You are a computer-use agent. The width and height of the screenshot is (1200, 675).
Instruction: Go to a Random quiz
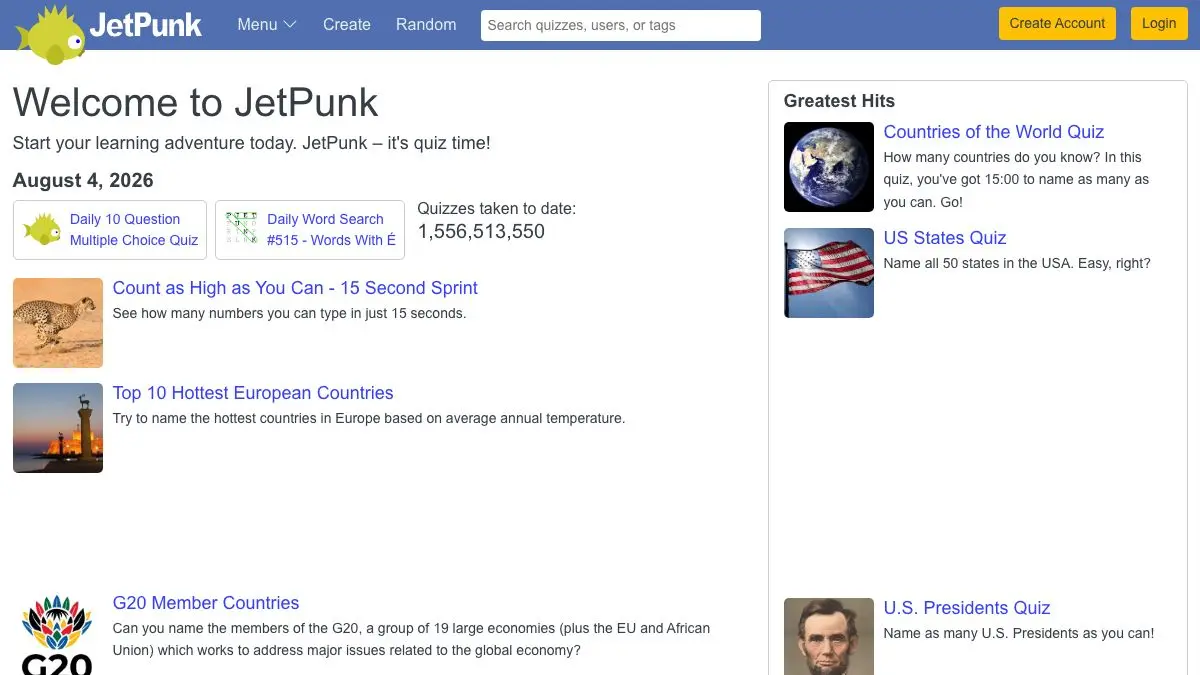(x=426, y=24)
